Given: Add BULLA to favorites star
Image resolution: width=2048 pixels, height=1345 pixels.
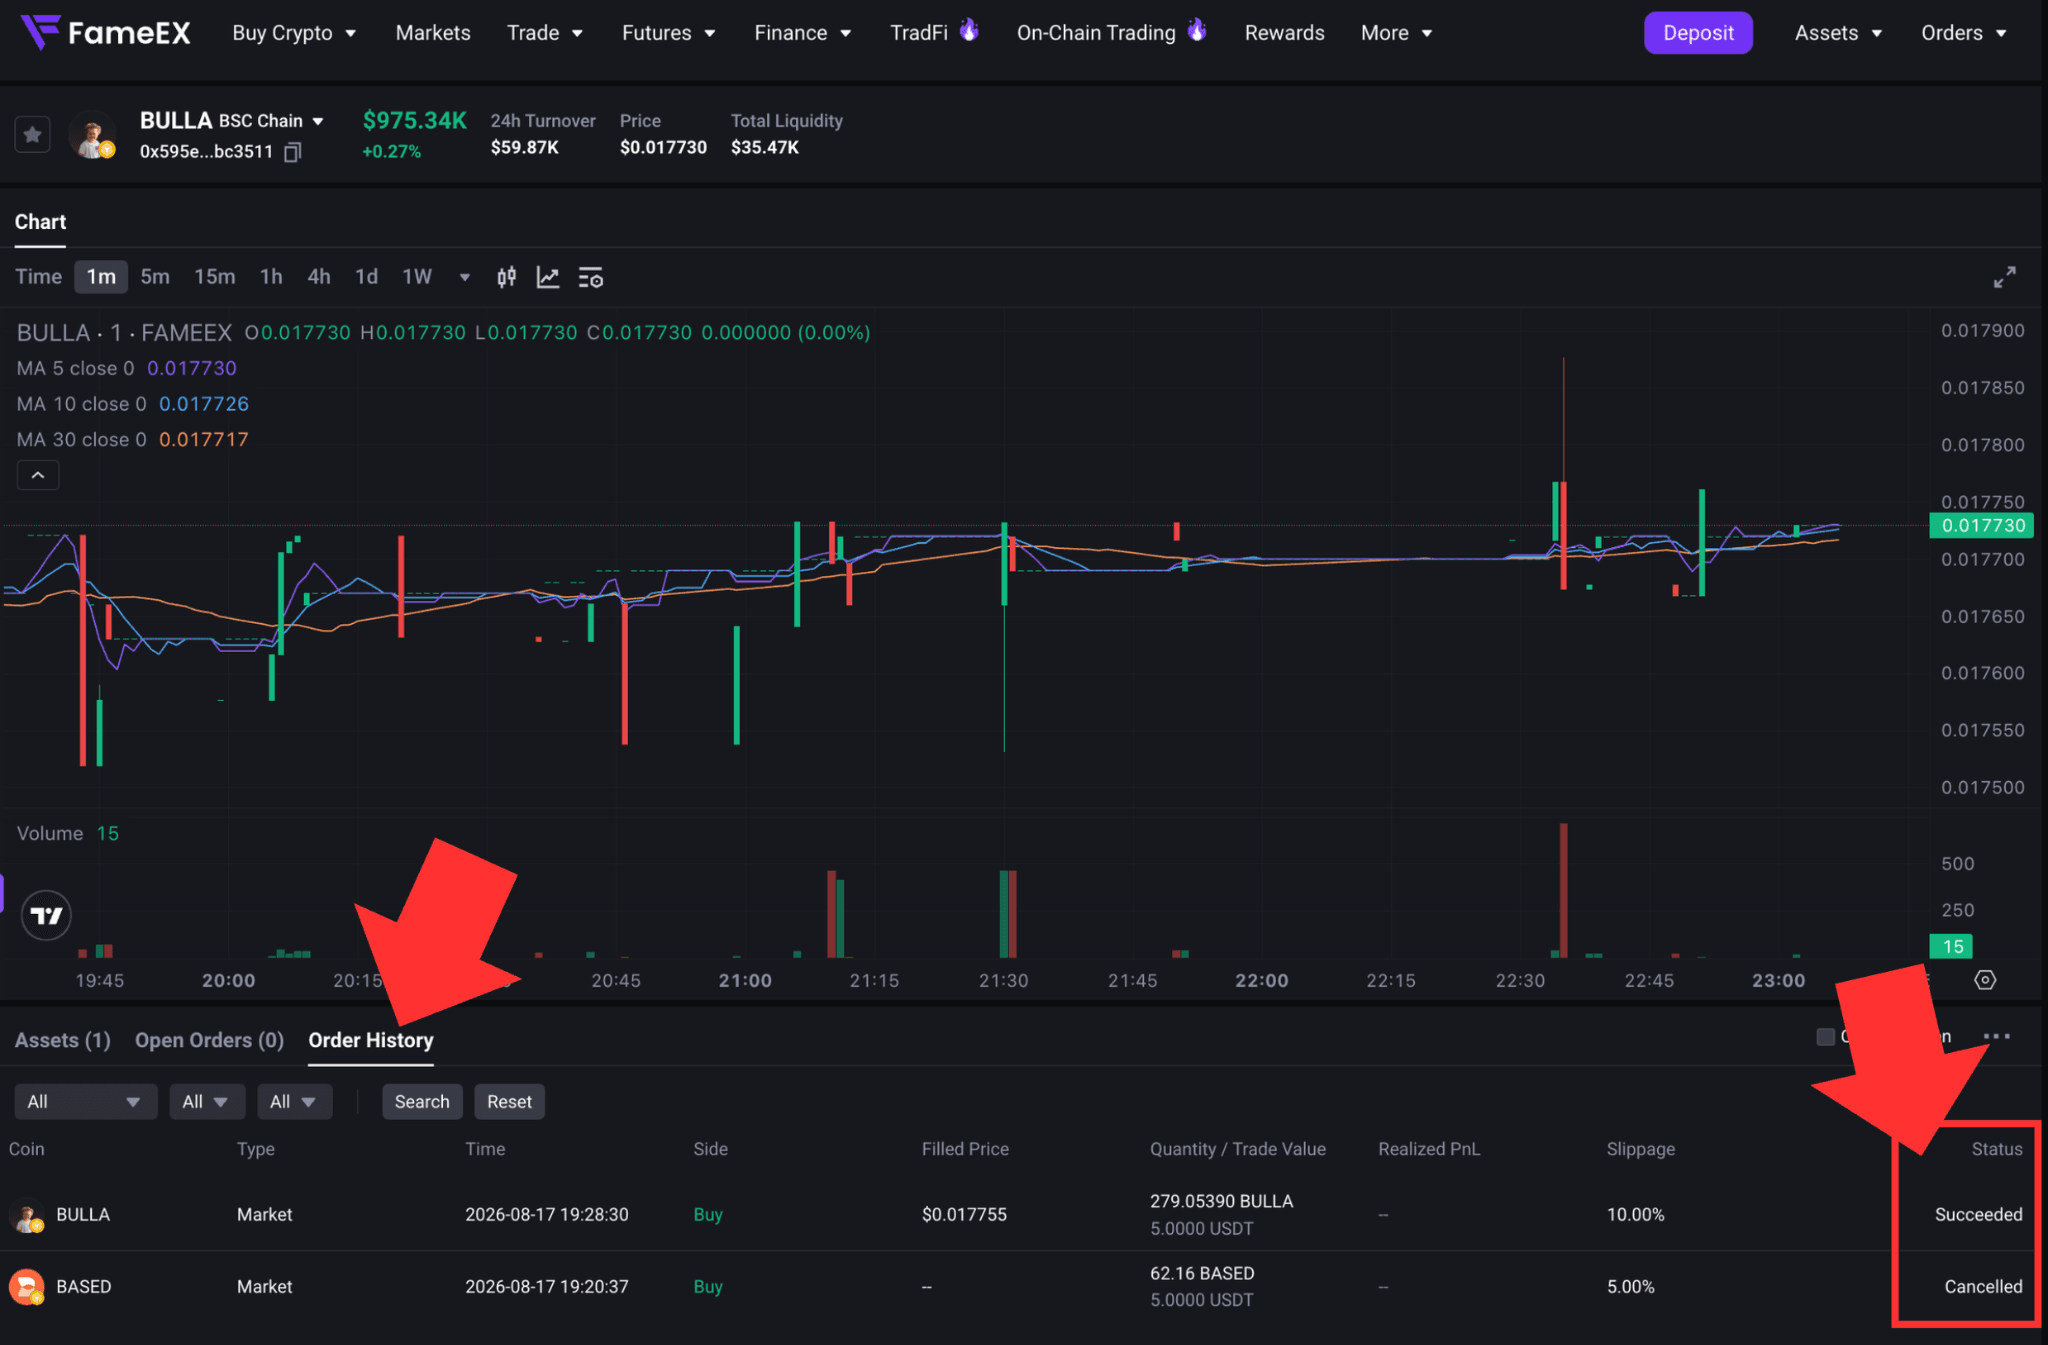Looking at the screenshot, I should click(x=32, y=134).
